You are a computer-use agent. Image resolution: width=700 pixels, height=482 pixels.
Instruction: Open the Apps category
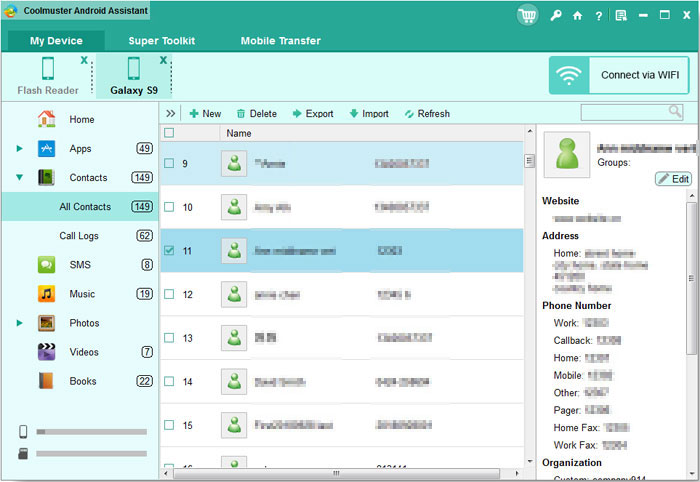[x=80, y=149]
